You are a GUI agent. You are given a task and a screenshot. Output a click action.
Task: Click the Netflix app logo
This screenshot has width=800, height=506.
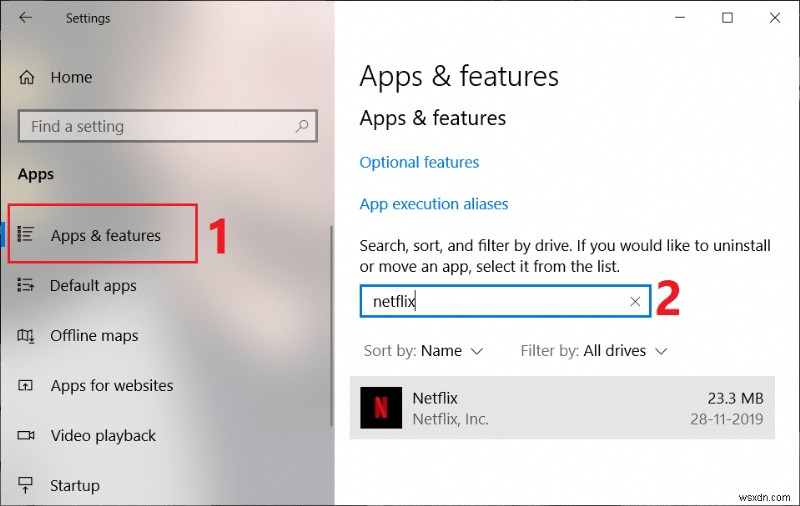381,408
